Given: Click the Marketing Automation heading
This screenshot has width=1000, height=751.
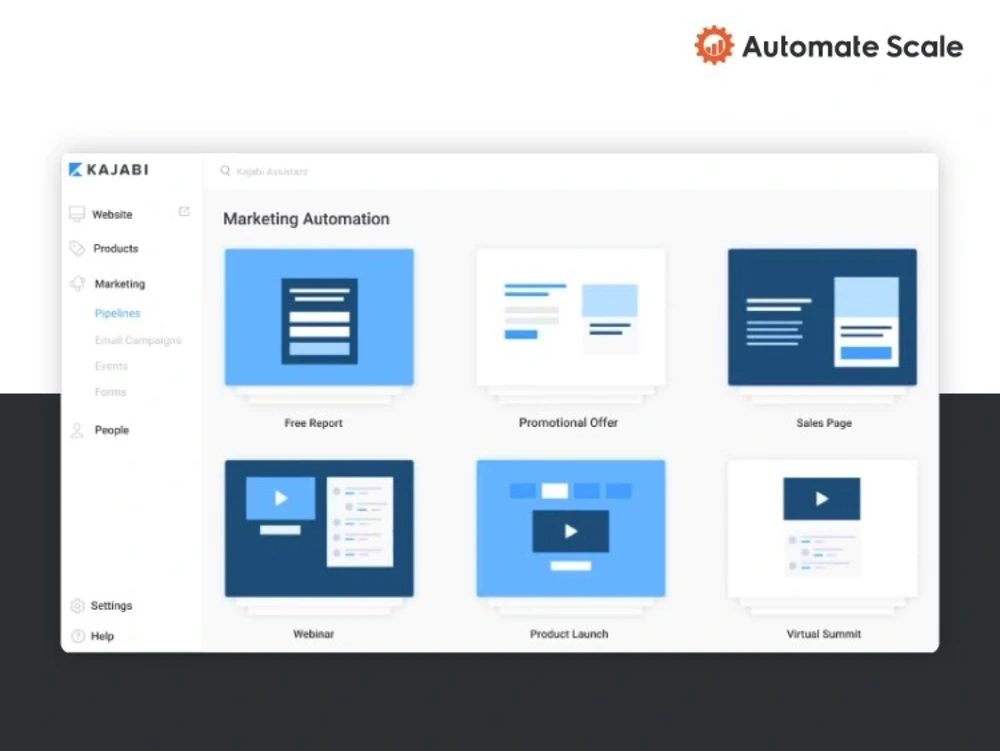Looking at the screenshot, I should (306, 219).
